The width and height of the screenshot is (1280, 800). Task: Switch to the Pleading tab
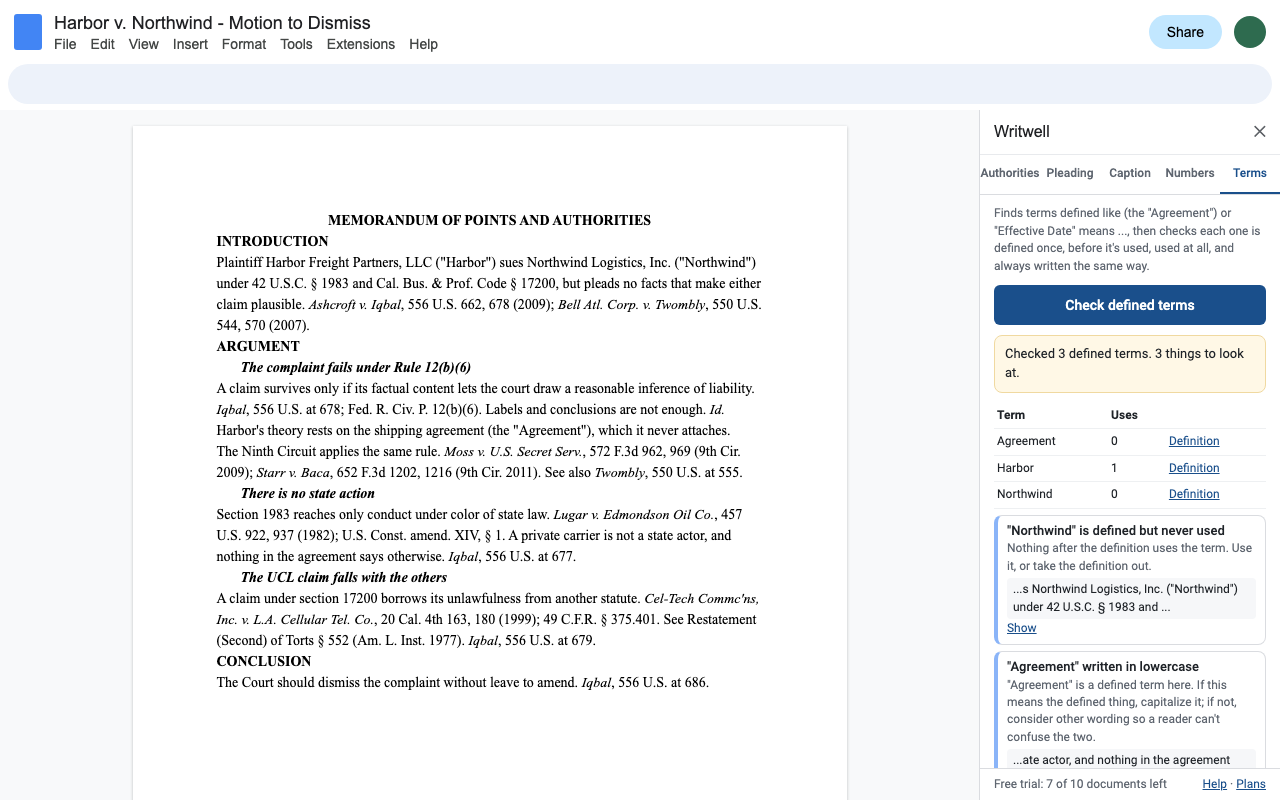1070,173
